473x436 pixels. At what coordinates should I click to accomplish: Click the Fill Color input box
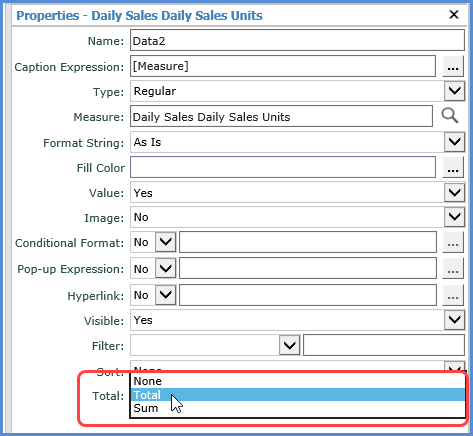tap(283, 167)
